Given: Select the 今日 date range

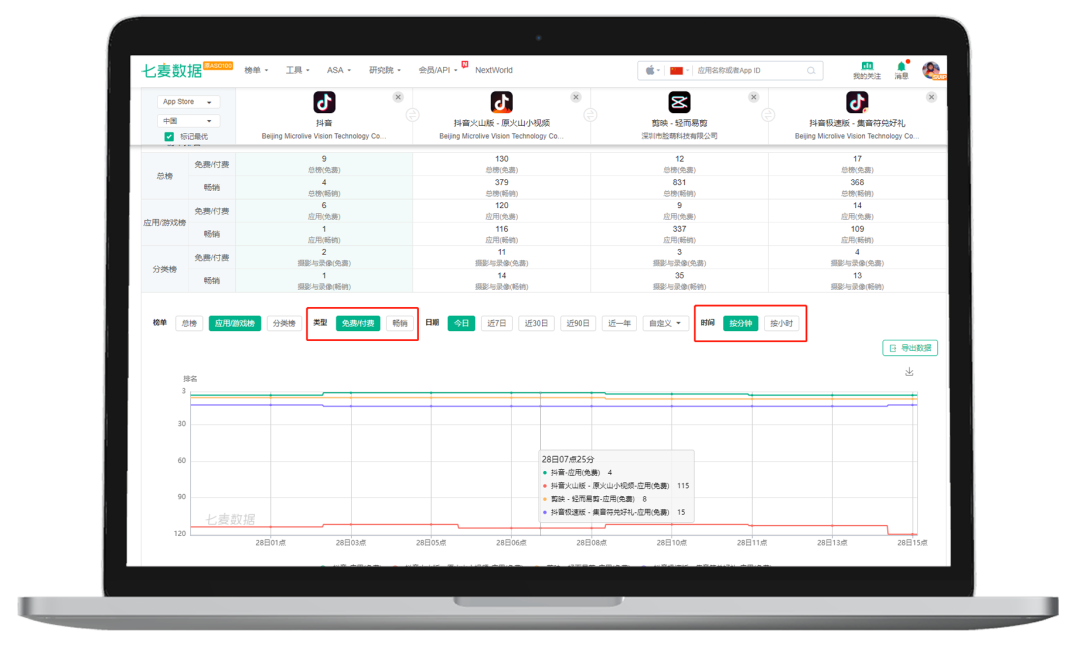Looking at the screenshot, I should pyautogui.click(x=461, y=323).
